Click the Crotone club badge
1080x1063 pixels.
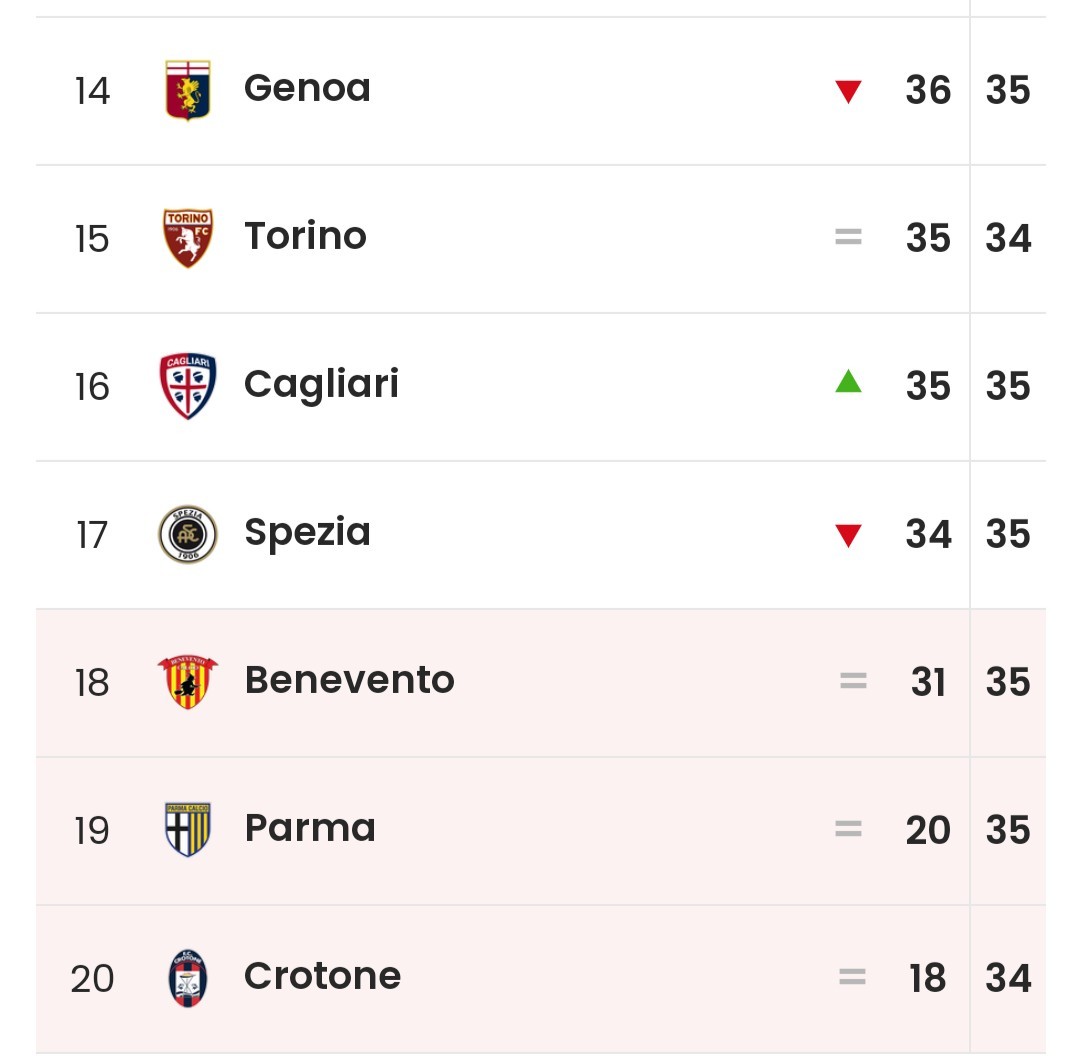pos(187,978)
